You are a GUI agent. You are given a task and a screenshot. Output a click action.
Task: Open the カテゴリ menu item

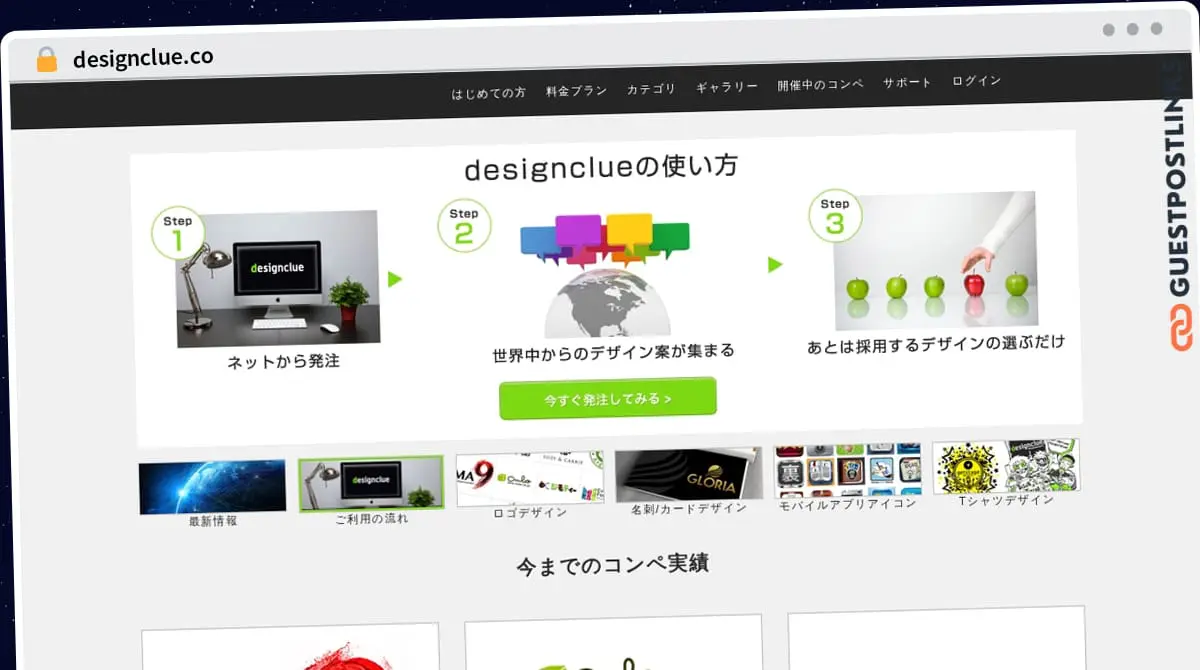(652, 87)
